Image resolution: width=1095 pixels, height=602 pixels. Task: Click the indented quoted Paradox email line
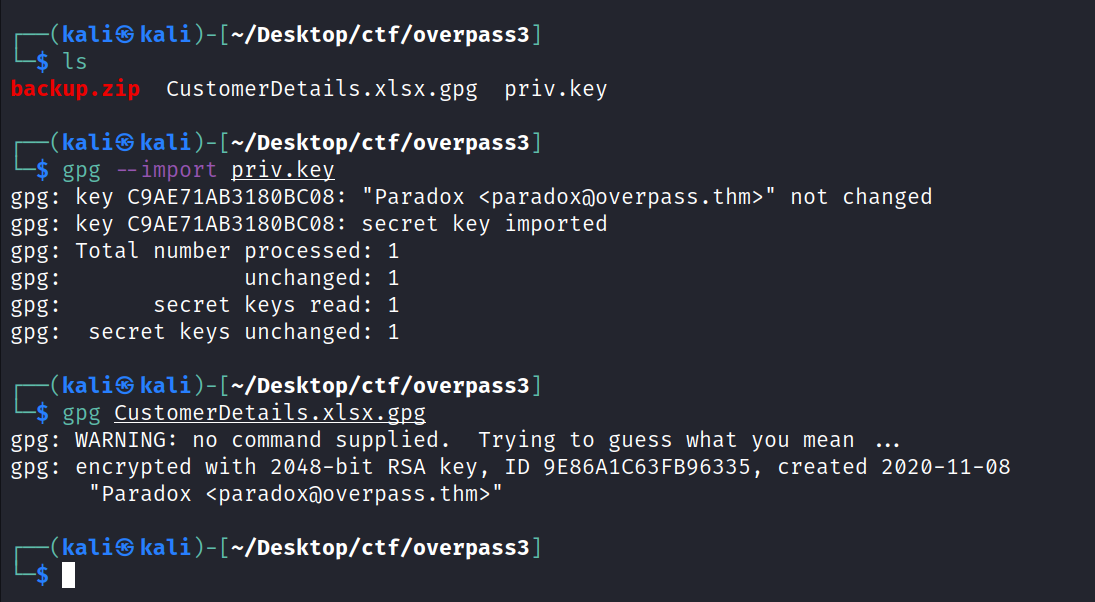click(295, 494)
